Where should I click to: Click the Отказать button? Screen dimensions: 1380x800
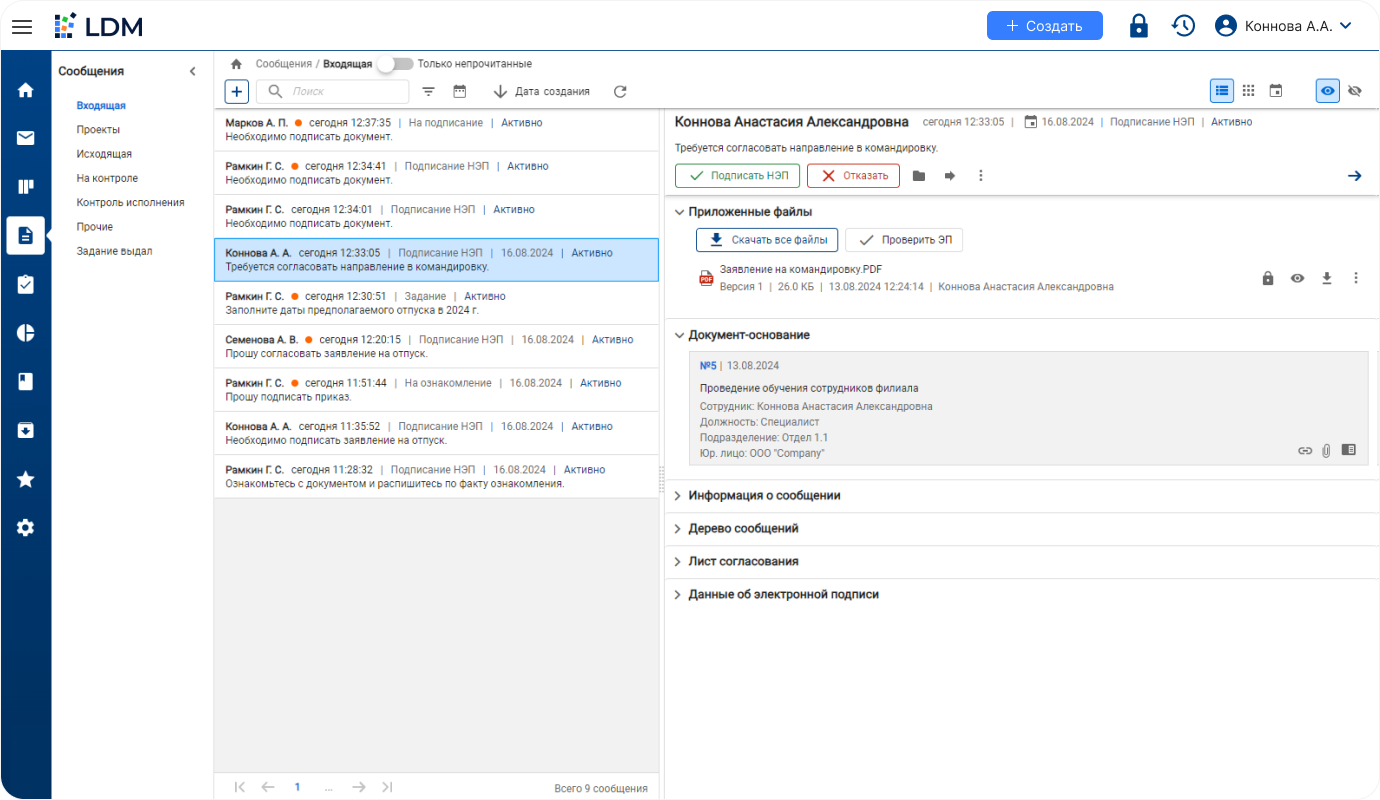point(853,176)
